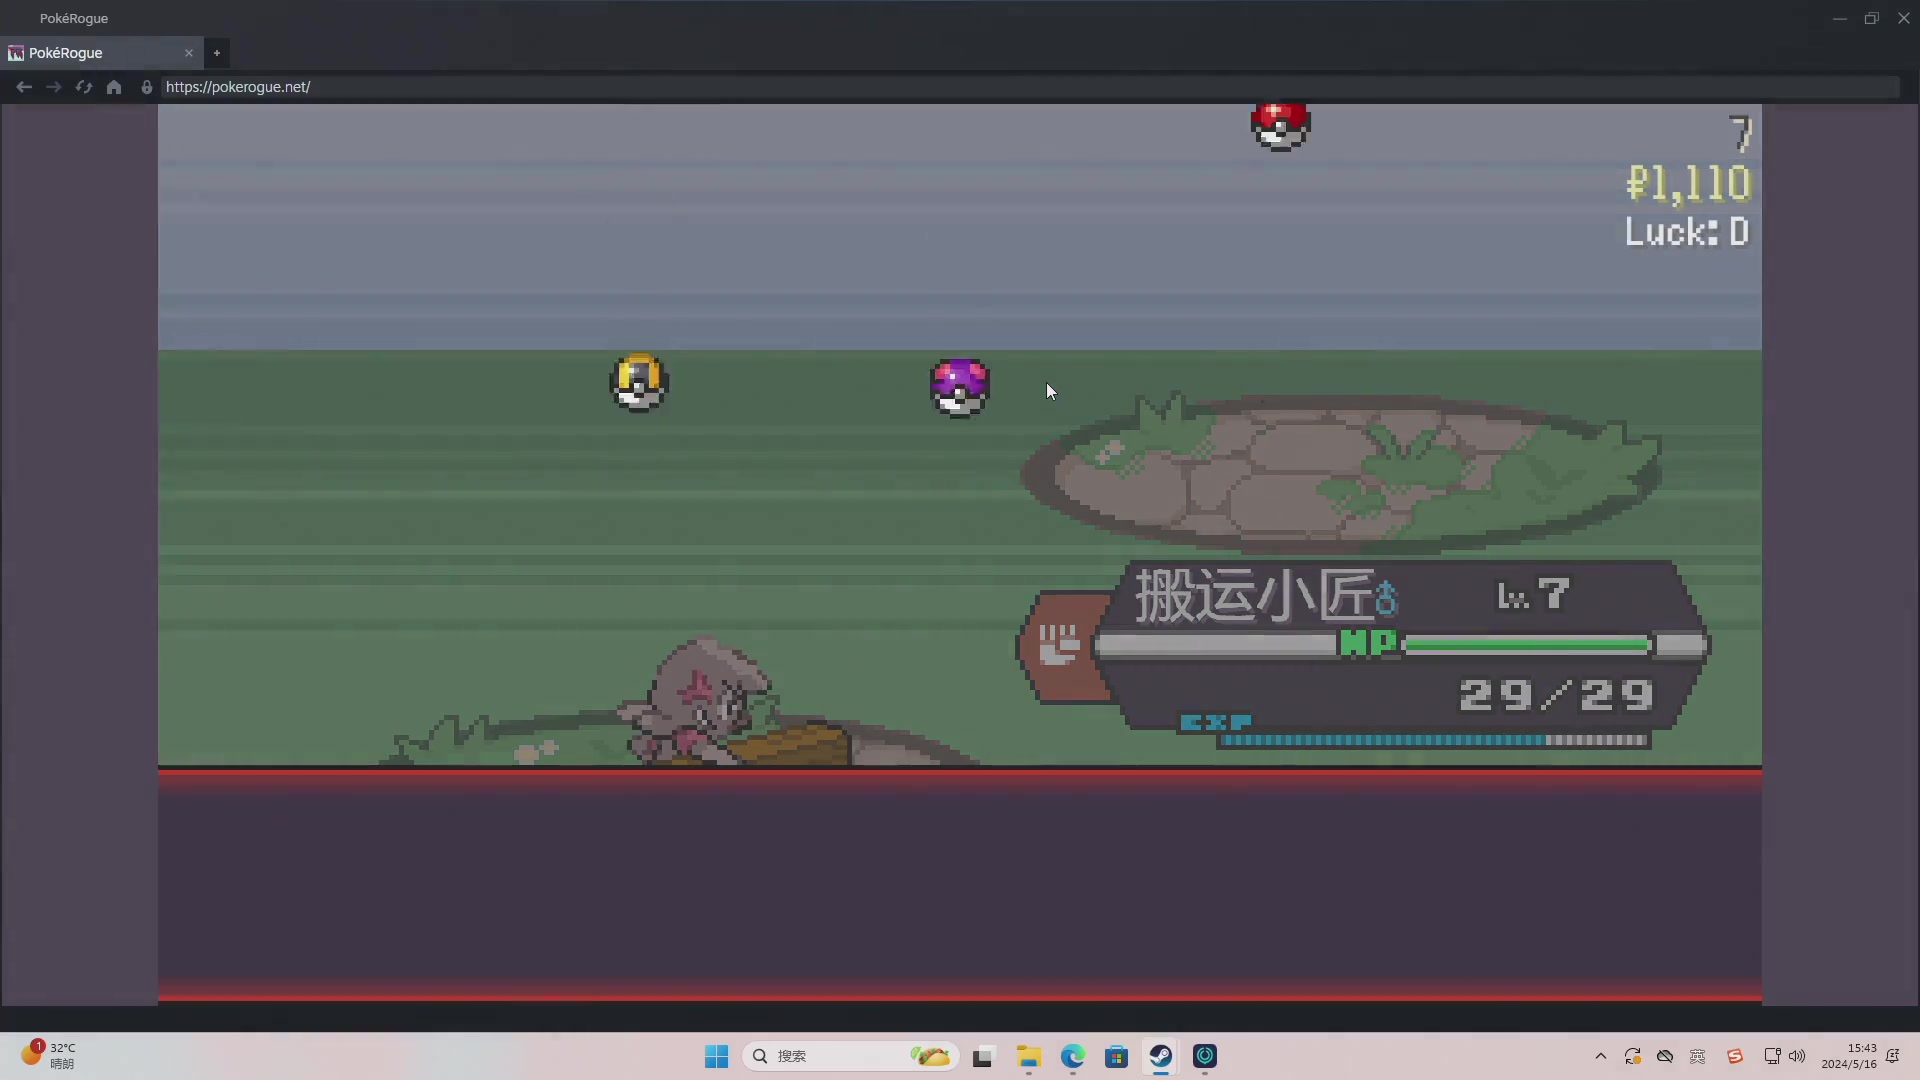Click the green HP bar
This screenshot has height=1080, width=1920.
pos(1527,645)
